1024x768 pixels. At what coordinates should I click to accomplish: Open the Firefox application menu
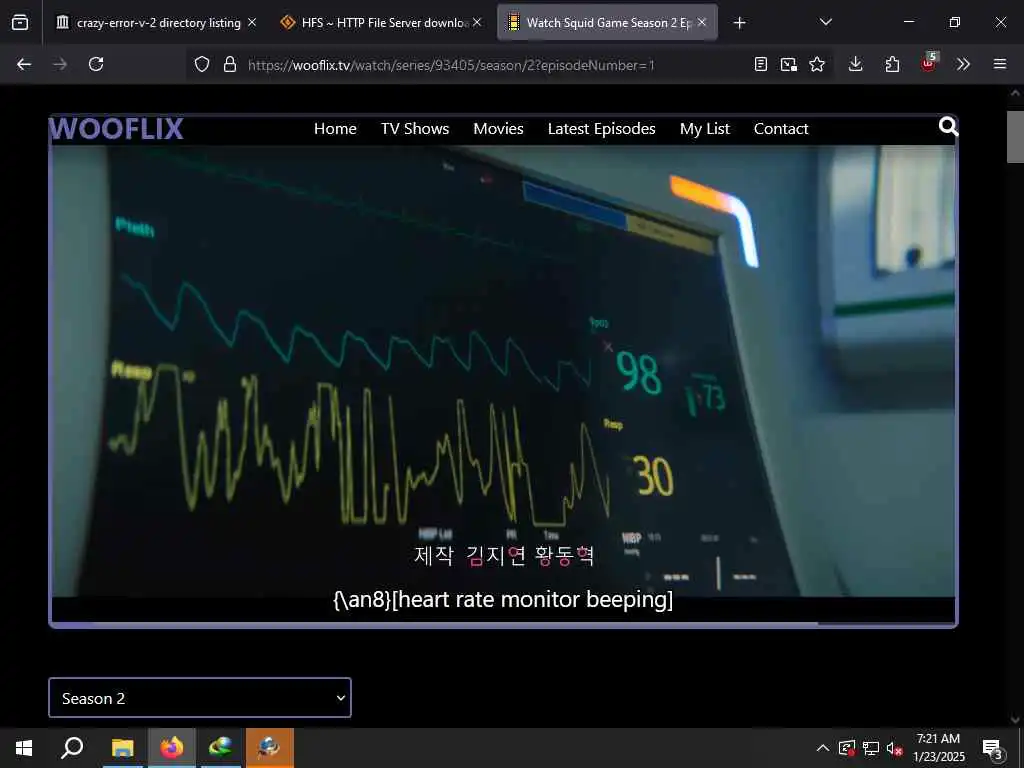pyautogui.click(x=999, y=64)
